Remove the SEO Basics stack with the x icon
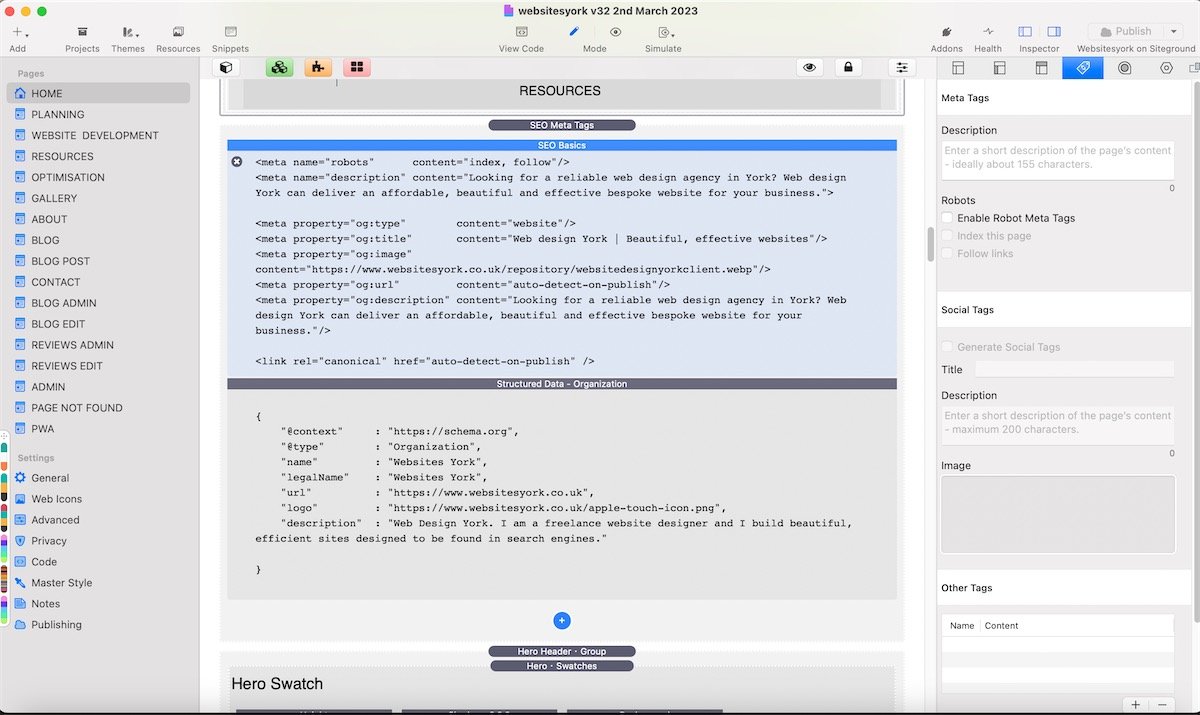Image resolution: width=1200 pixels, height=715 pixels. pyautogui.click(x=237, y=162)
